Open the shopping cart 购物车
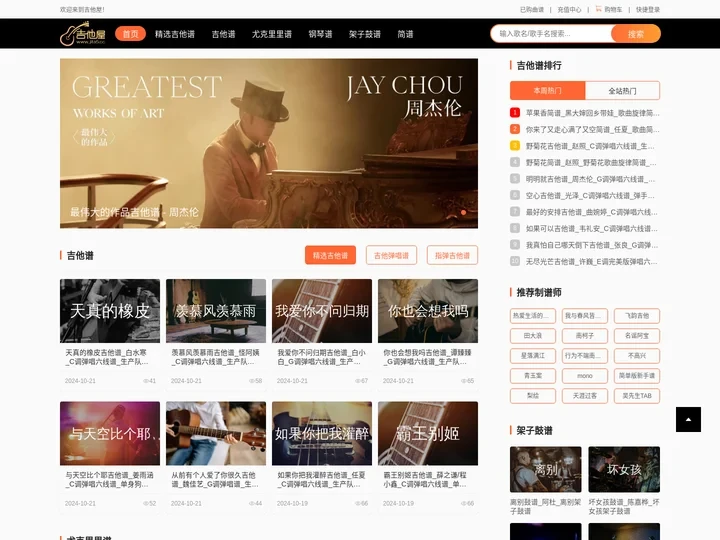 [x=609, y=9]
